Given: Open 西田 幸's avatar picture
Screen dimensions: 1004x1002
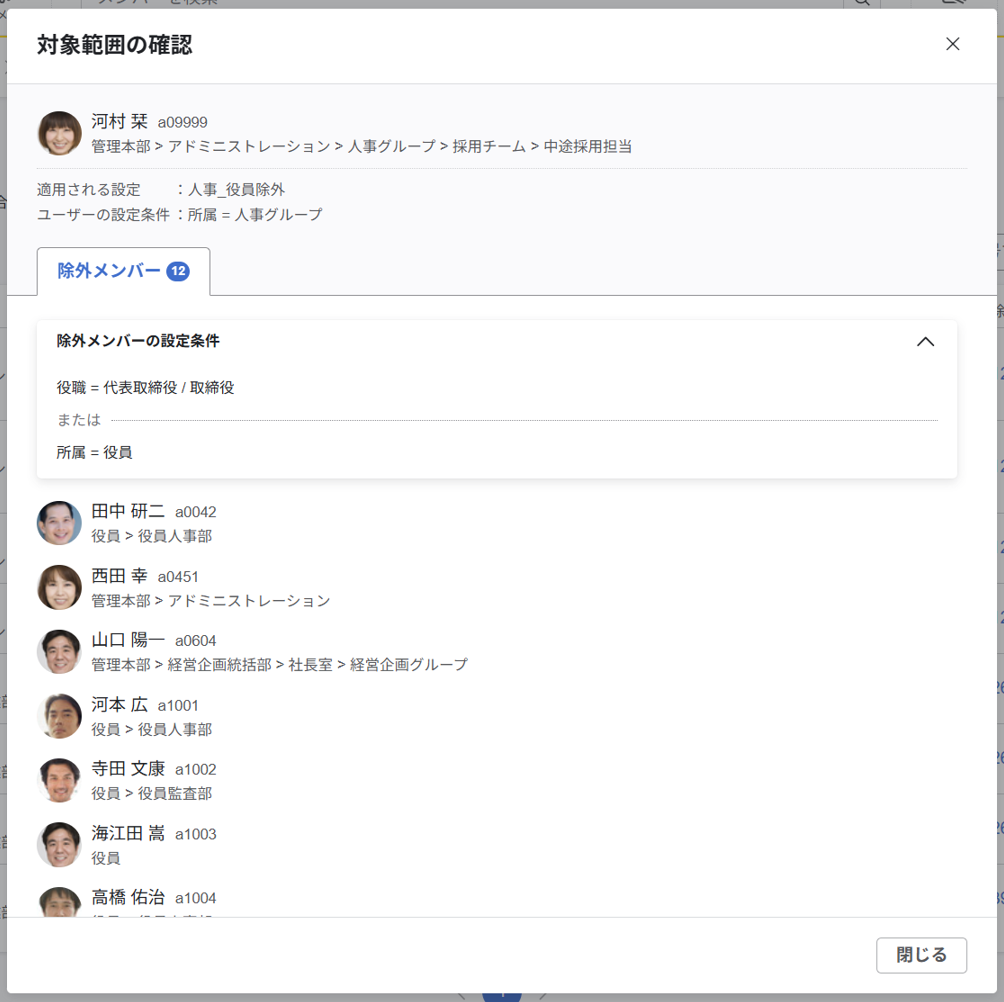Looking at the screenshot, I should 59,587.
